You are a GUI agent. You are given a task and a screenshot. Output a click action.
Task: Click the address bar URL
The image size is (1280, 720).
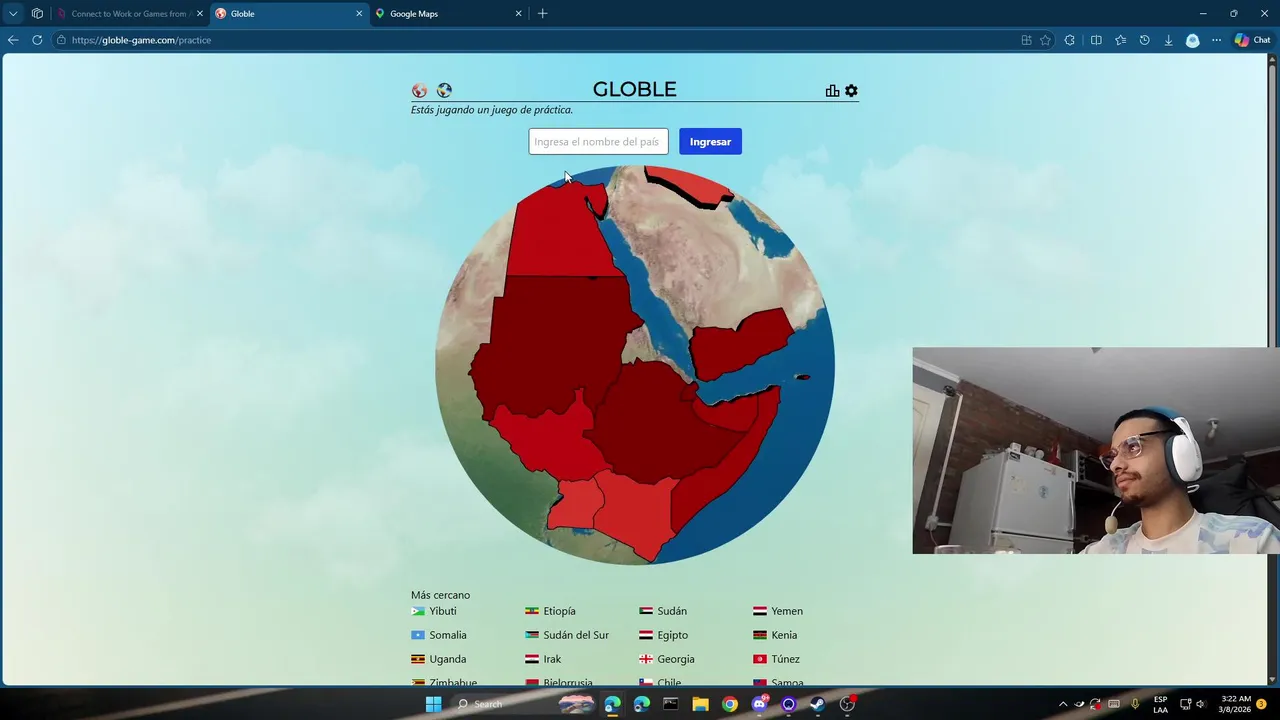point(141,40)
